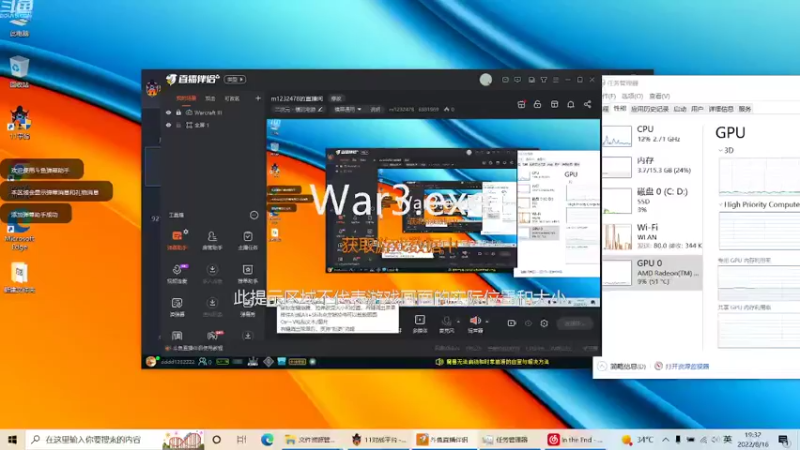Click the user avatar in the streaming status bar
800x450 pixels.
[151, 361]
